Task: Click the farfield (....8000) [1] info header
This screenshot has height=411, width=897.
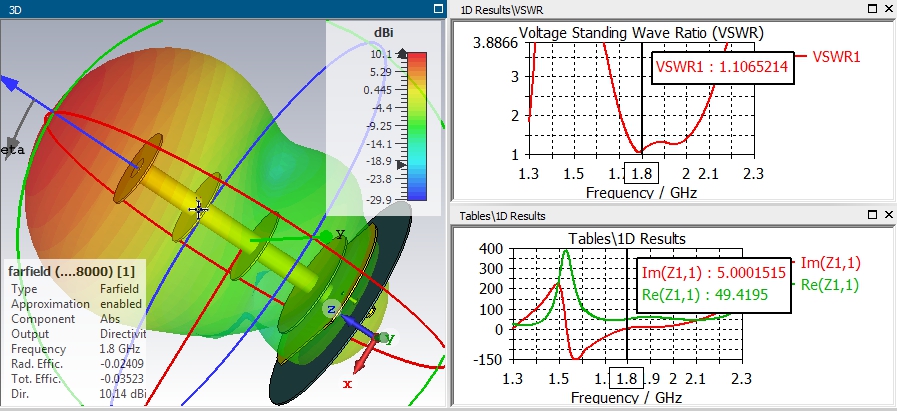Action: [71, 270]
